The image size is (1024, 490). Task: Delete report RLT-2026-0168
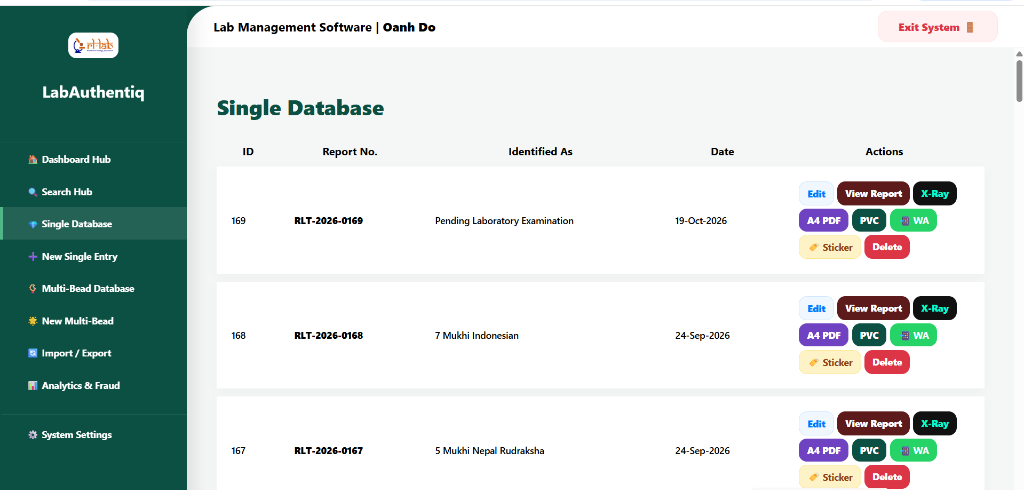pos(887,362)
